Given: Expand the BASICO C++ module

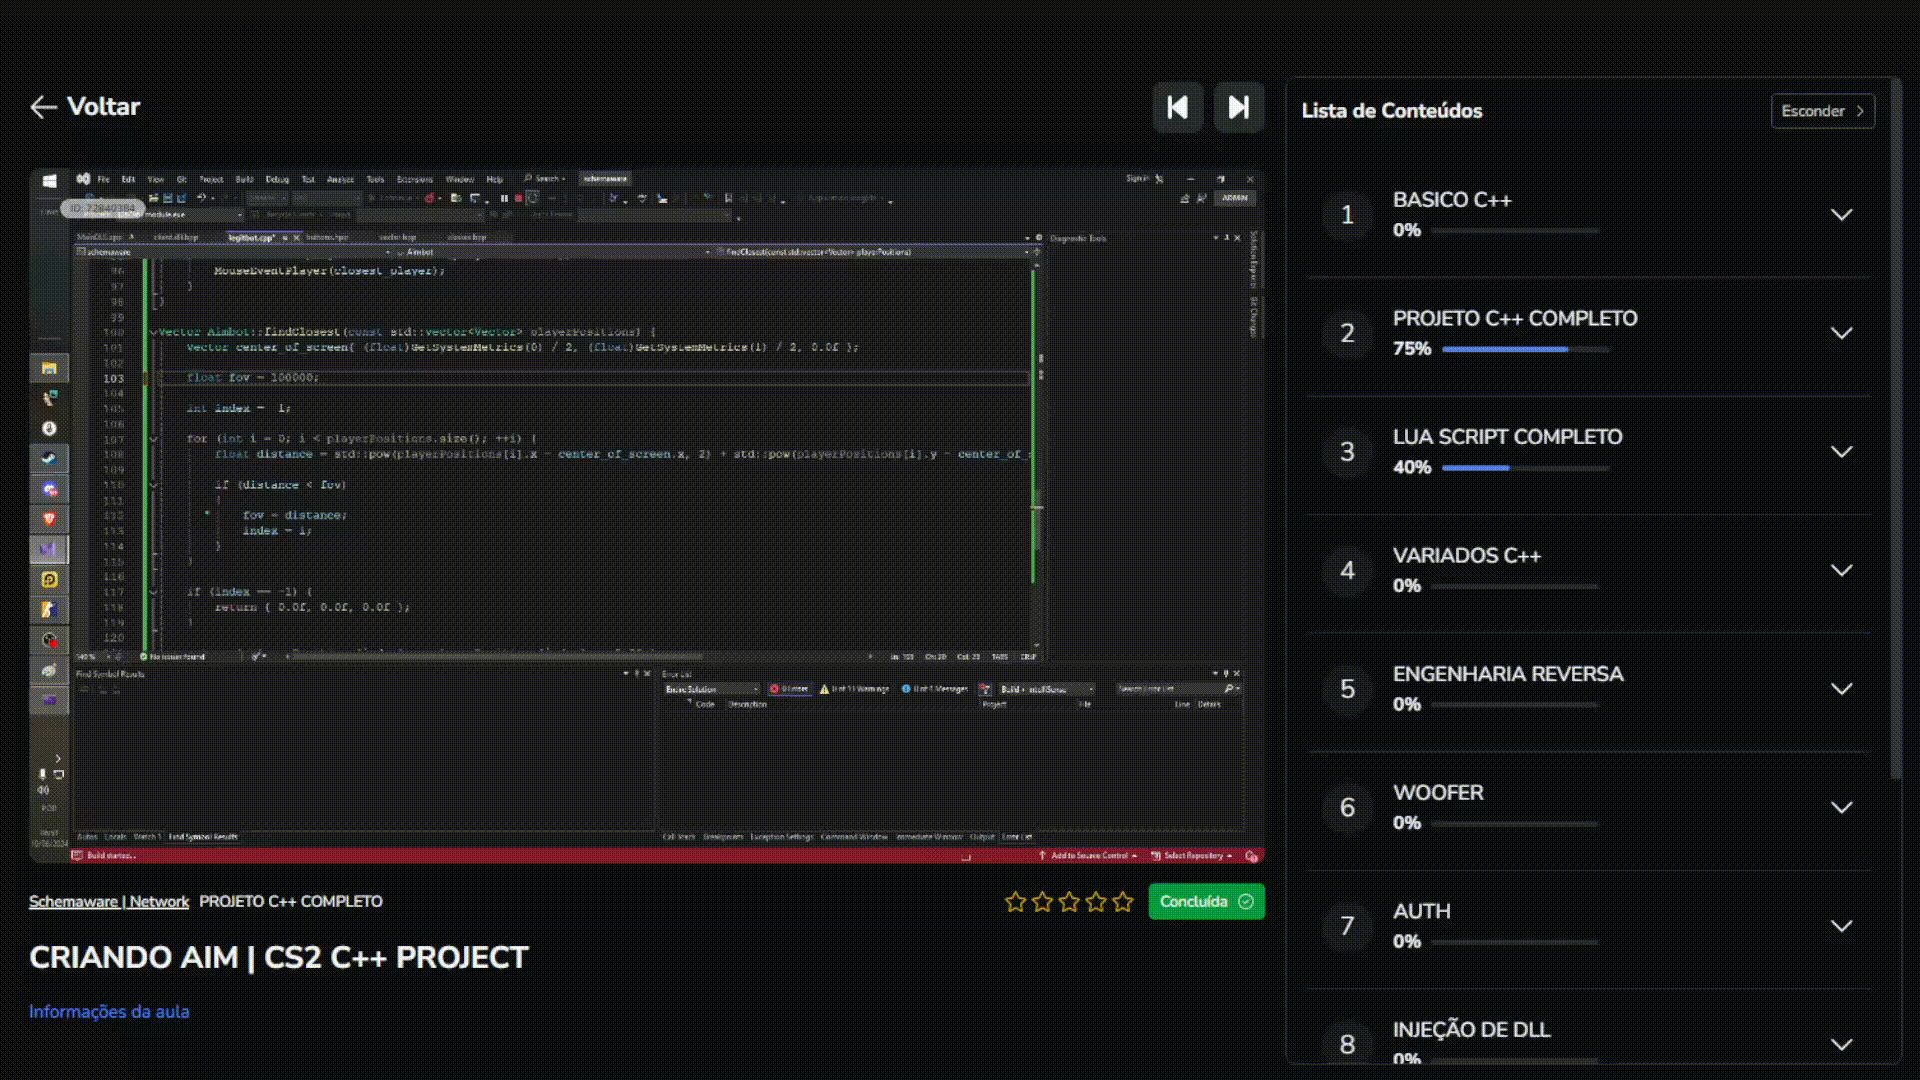Looking at the screenshot, I should 1840,215.
